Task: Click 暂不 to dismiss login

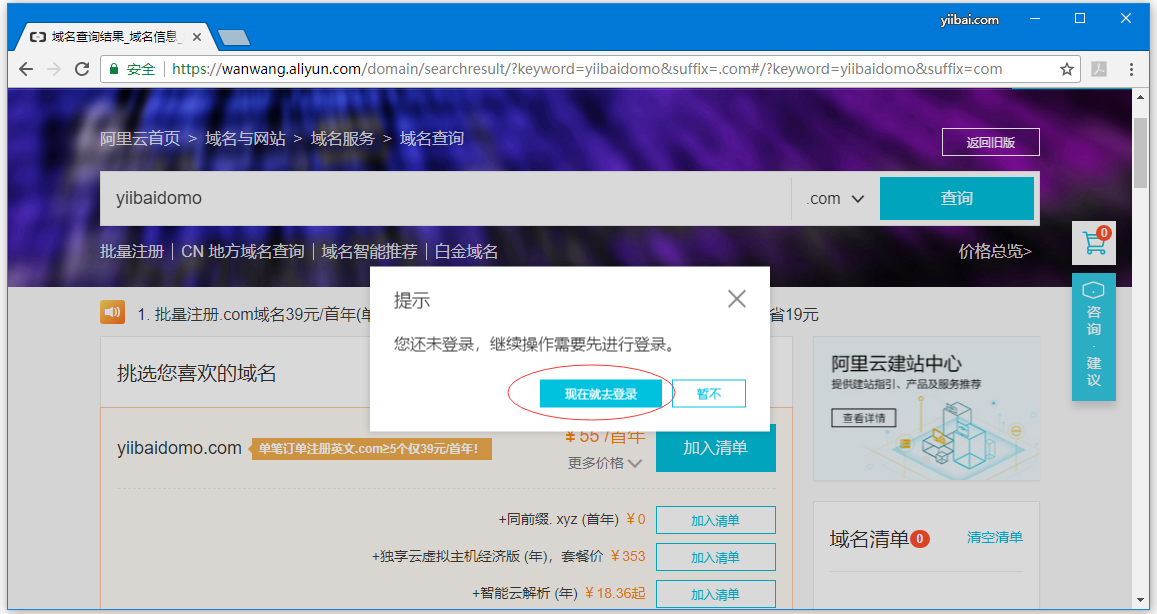Action: pyautogui.click(x=709, y=394)
